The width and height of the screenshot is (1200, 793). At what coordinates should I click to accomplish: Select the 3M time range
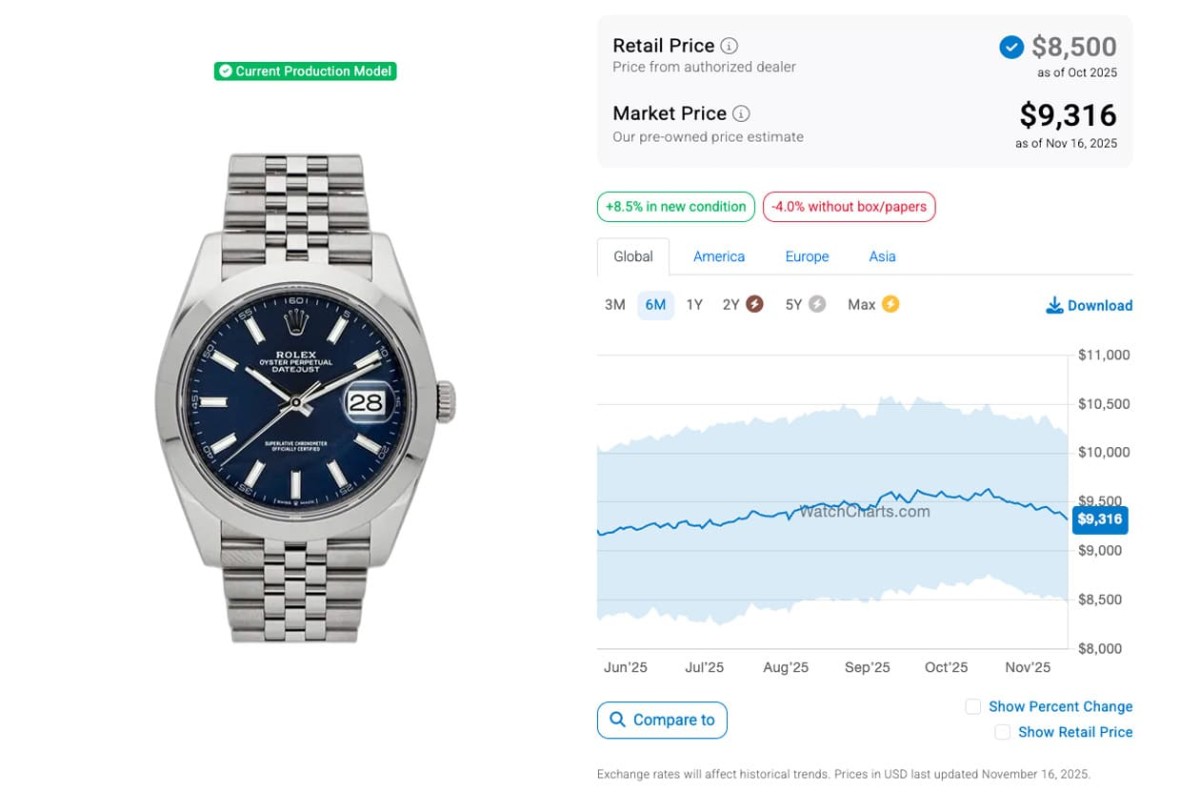(615, 305)
